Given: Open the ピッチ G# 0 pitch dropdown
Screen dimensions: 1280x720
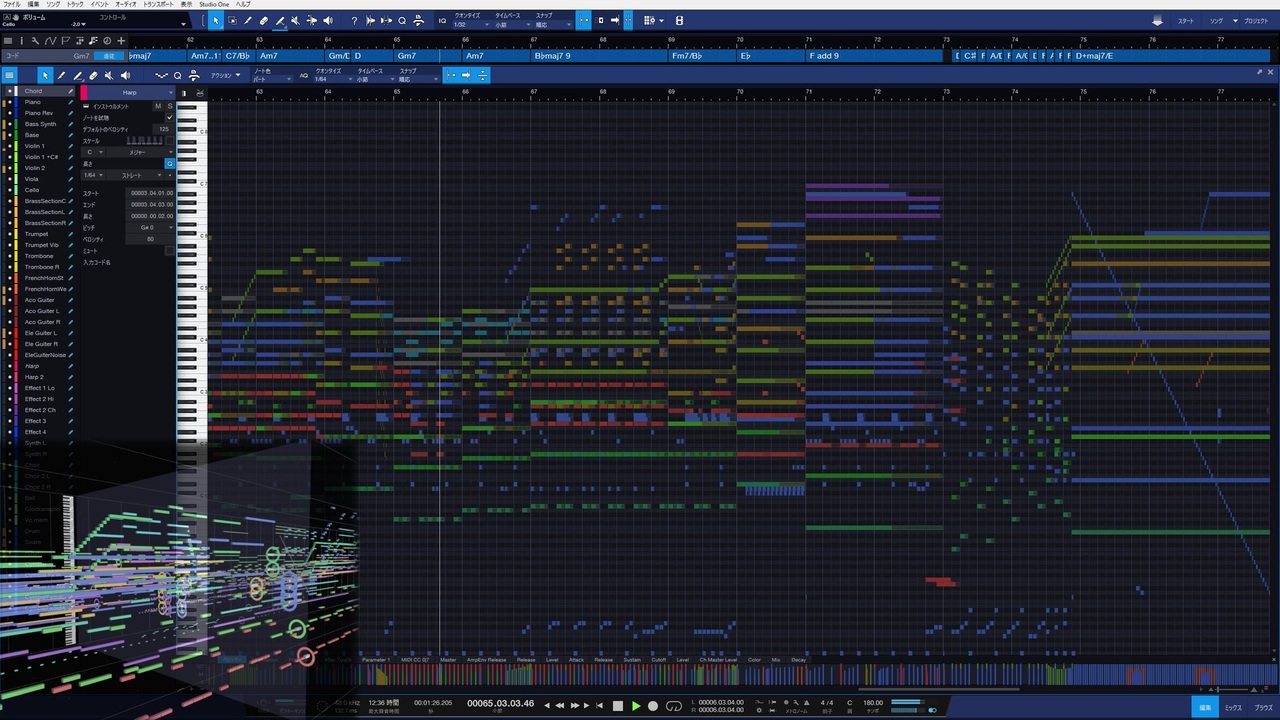Looking at the screenshot, I should point(151,227).
